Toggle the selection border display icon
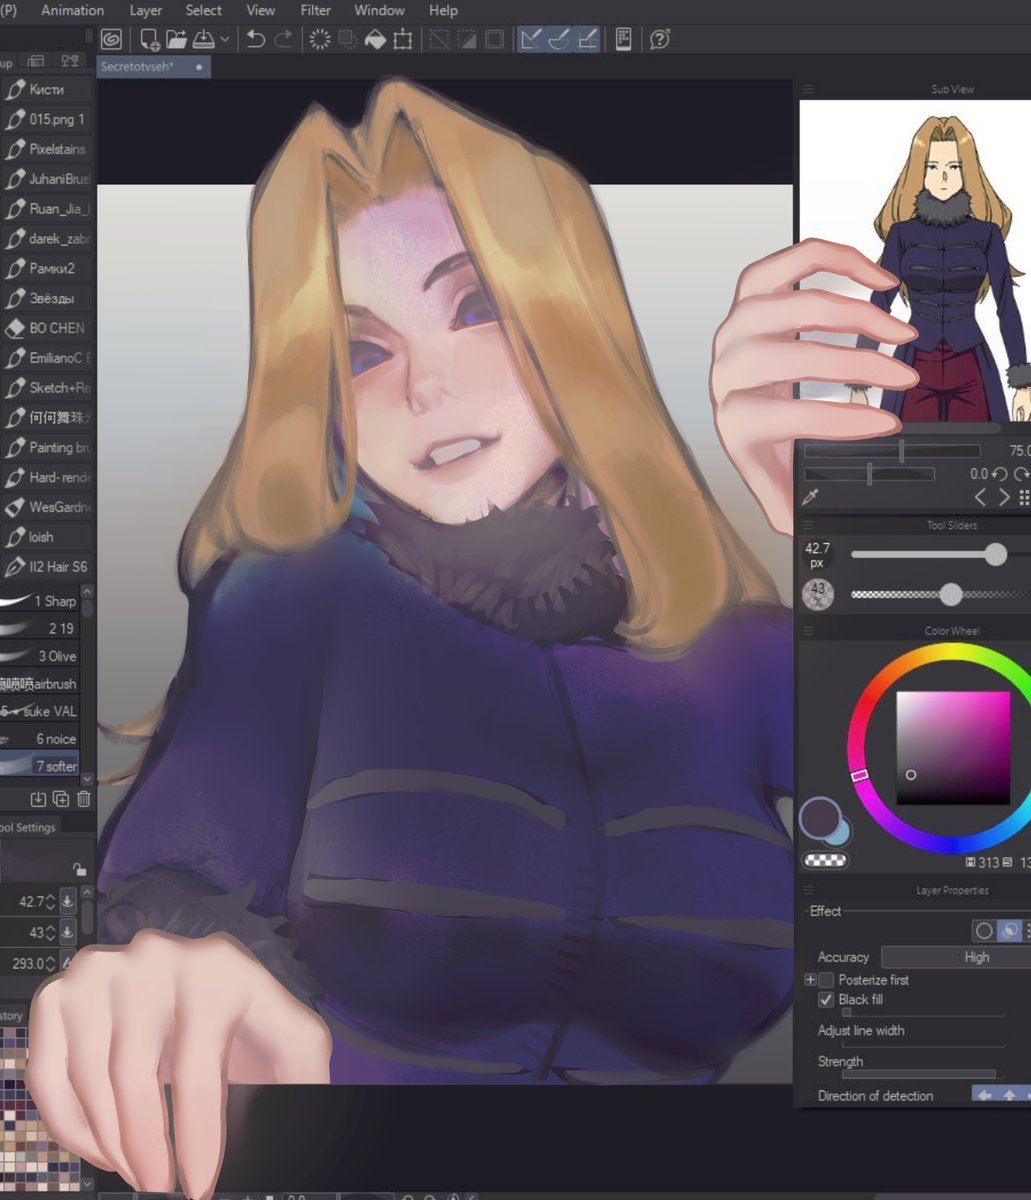 494,40
